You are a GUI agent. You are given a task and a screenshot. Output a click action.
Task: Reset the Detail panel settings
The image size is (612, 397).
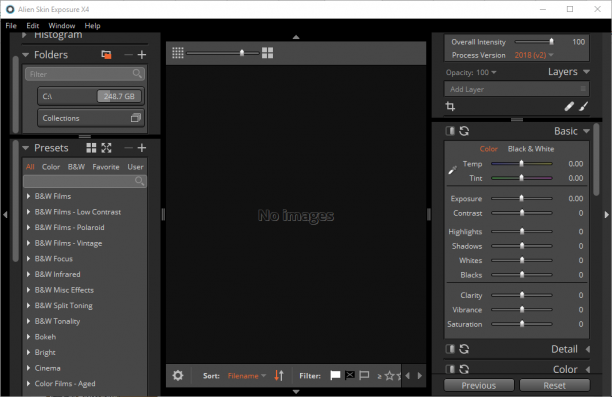coord(464,349)
